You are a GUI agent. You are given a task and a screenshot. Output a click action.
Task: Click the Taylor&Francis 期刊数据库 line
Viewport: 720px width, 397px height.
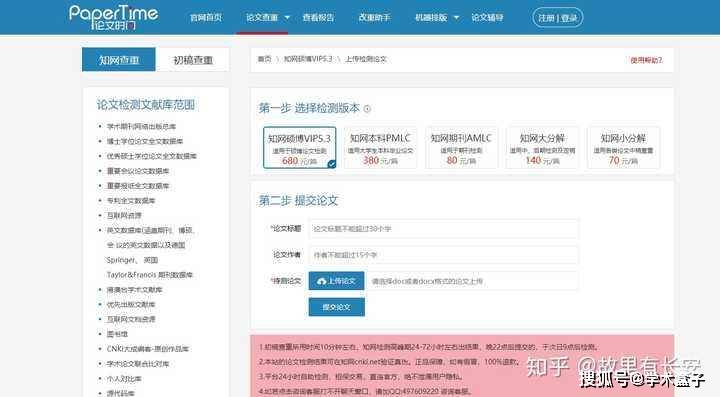coord(150,275)
